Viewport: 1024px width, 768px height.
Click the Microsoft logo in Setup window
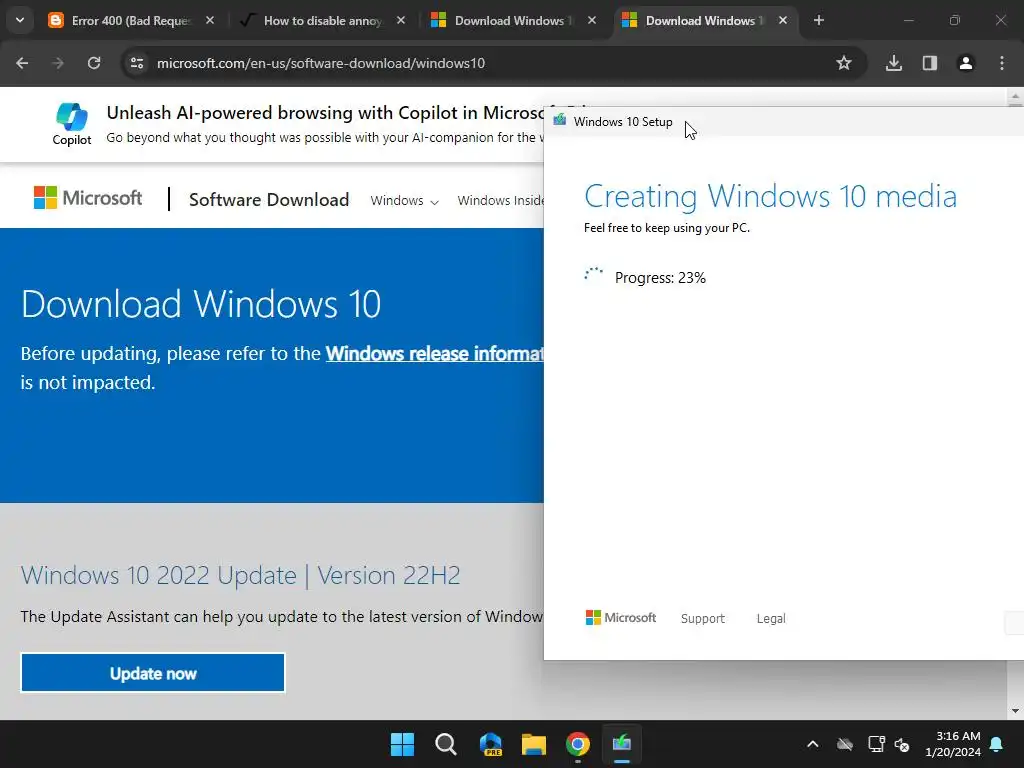tap(620, 618)
